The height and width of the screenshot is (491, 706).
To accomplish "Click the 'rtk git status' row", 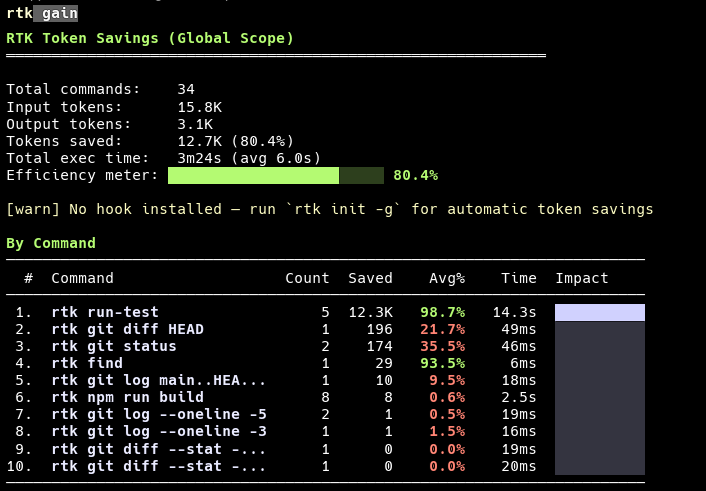I will [326, 346].
